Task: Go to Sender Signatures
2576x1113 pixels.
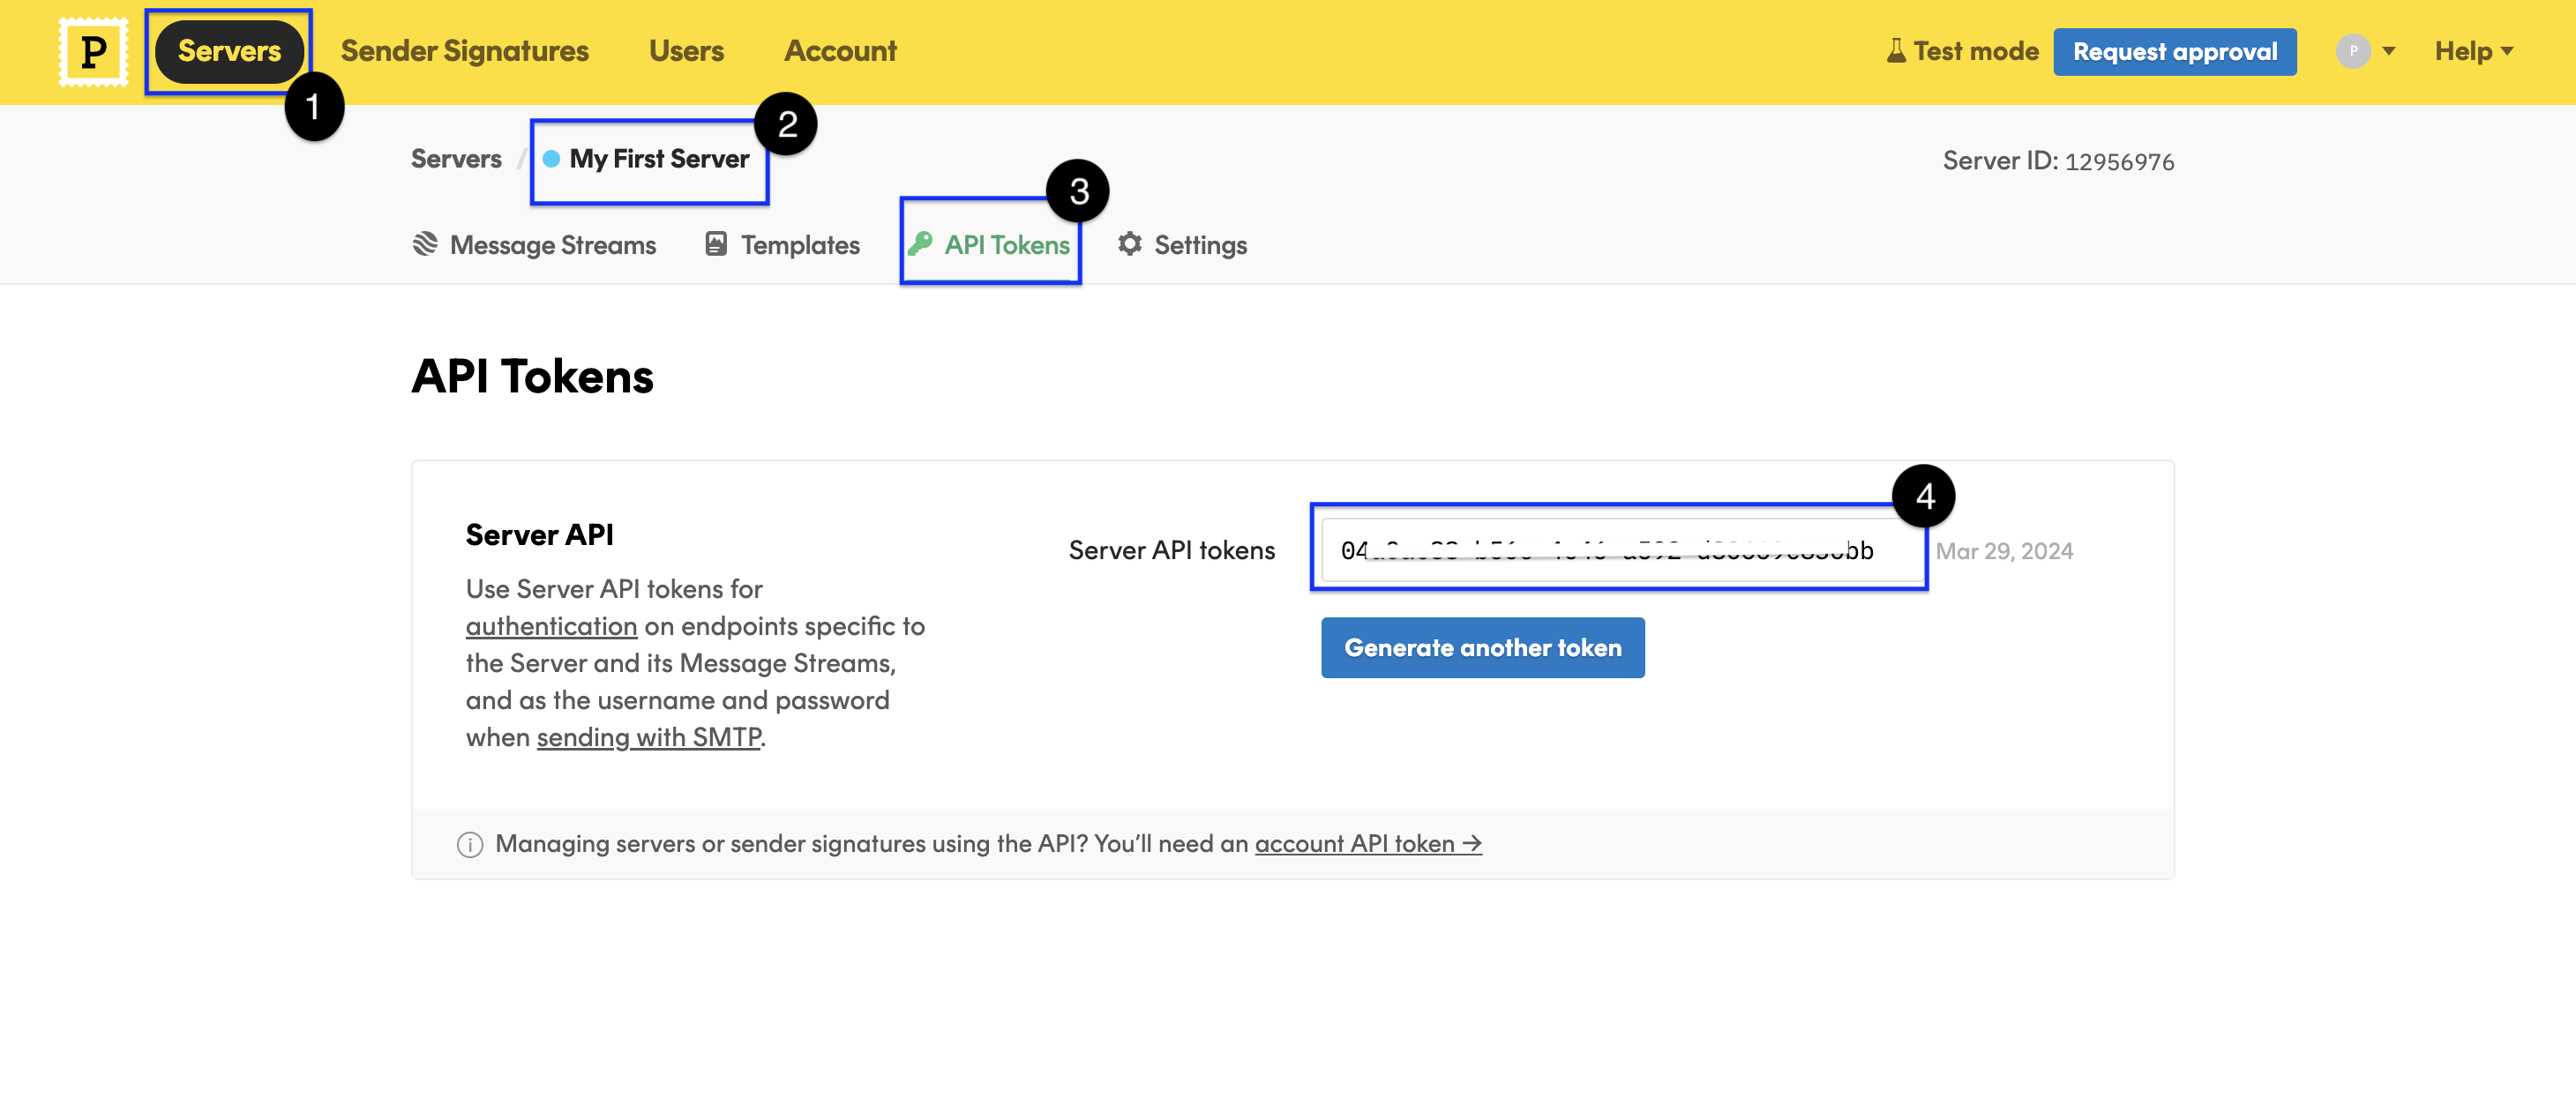Action: 464,51
